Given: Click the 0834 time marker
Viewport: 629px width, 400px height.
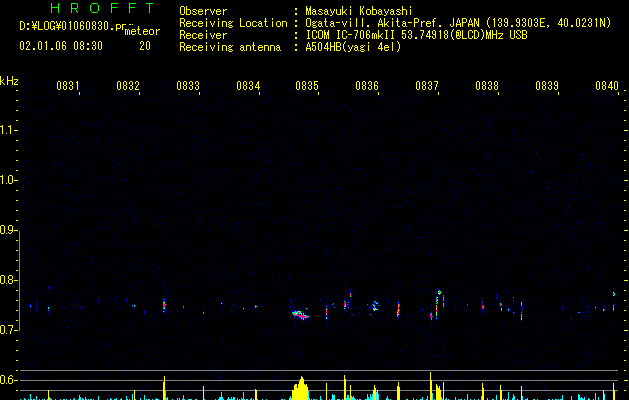Looking at the screenshot, I should 248,85.
